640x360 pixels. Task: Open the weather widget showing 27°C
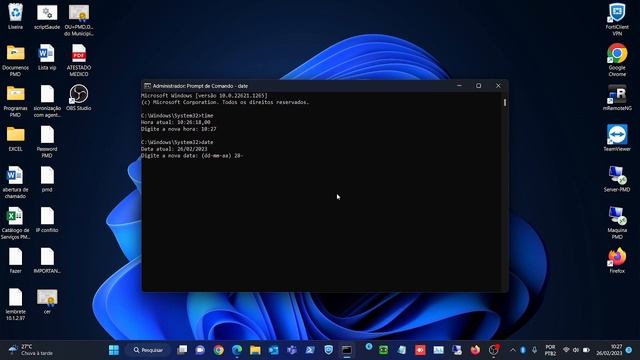pyautogui.click(x=31, y=350)
